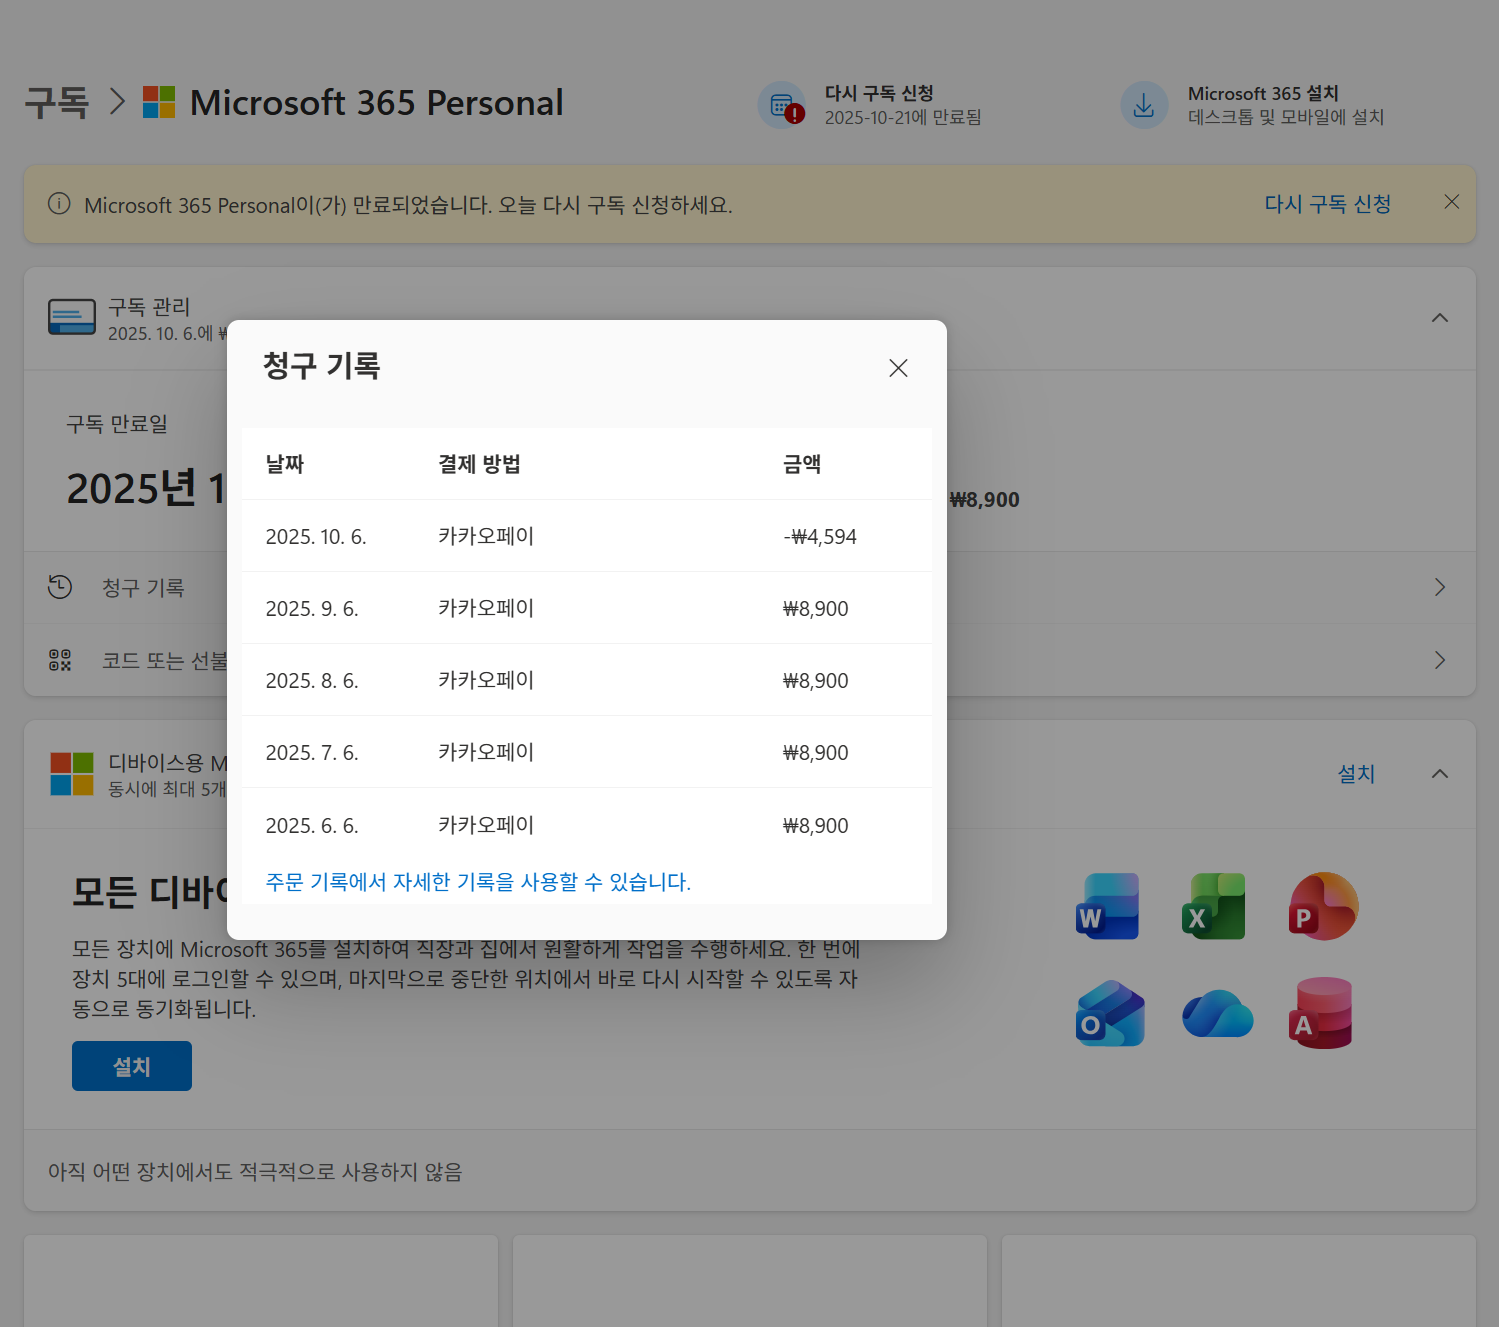Select the 2025. 9. 6. date cell
The image size is (1499, 1327).
click(x=312, y=609)
